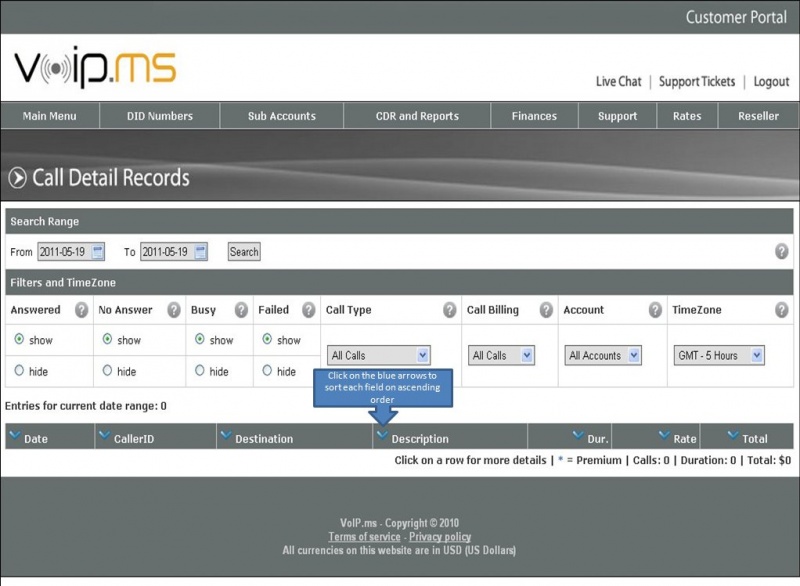The image size is (800, 586).
Task: Select hide for Answered calls
Action: [19, 370]
